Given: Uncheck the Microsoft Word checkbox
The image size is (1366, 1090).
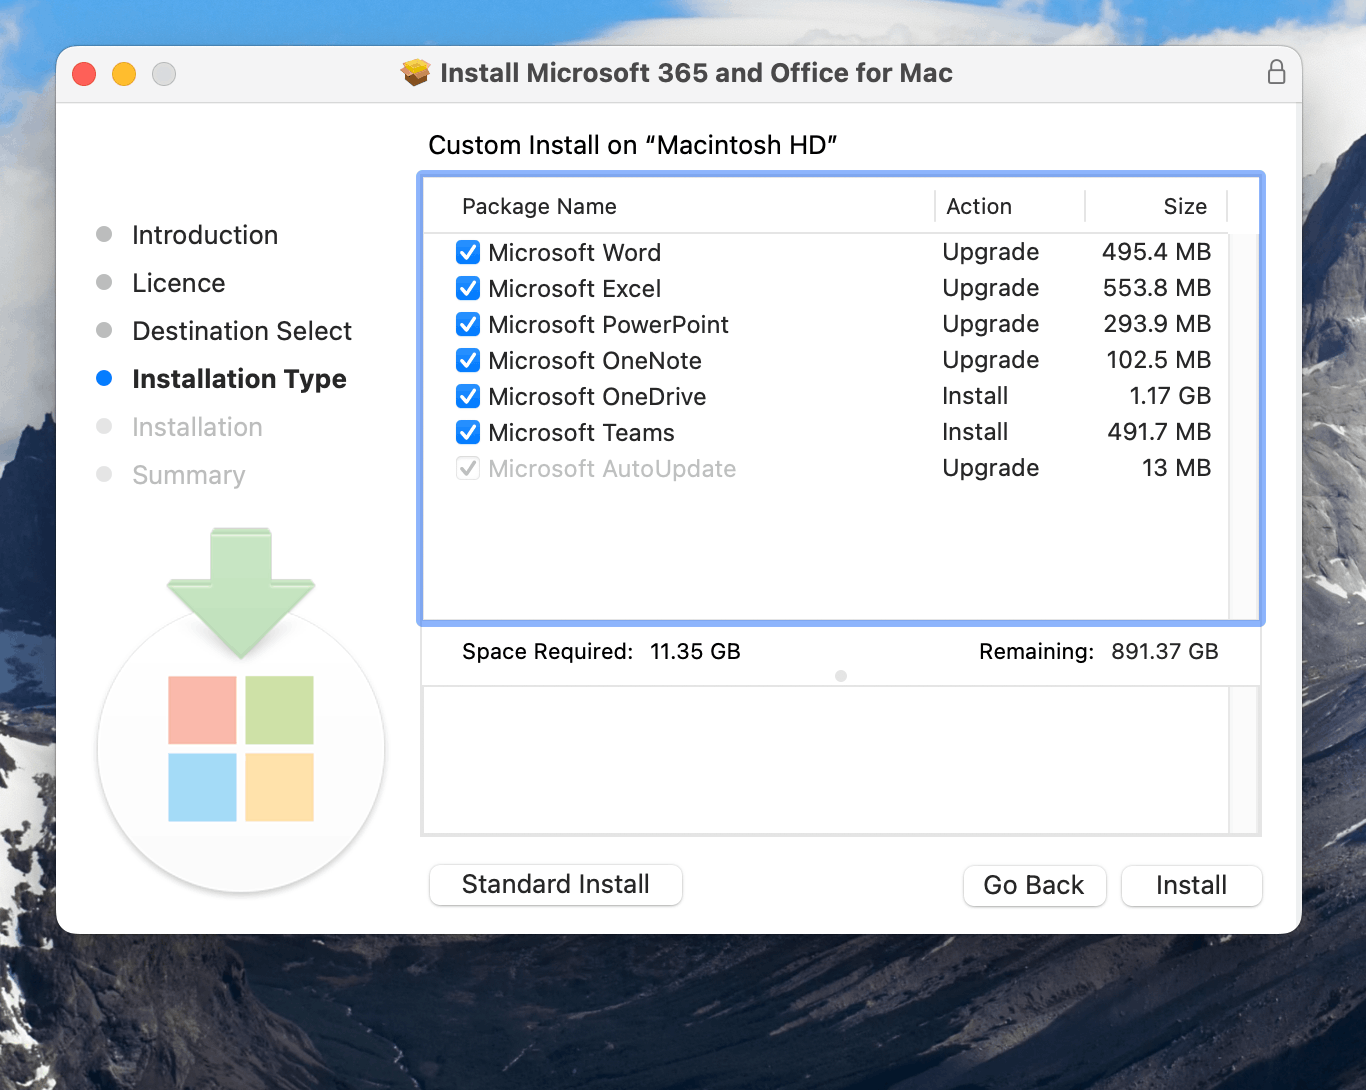Looking at the screenshot, I should 468,252.
